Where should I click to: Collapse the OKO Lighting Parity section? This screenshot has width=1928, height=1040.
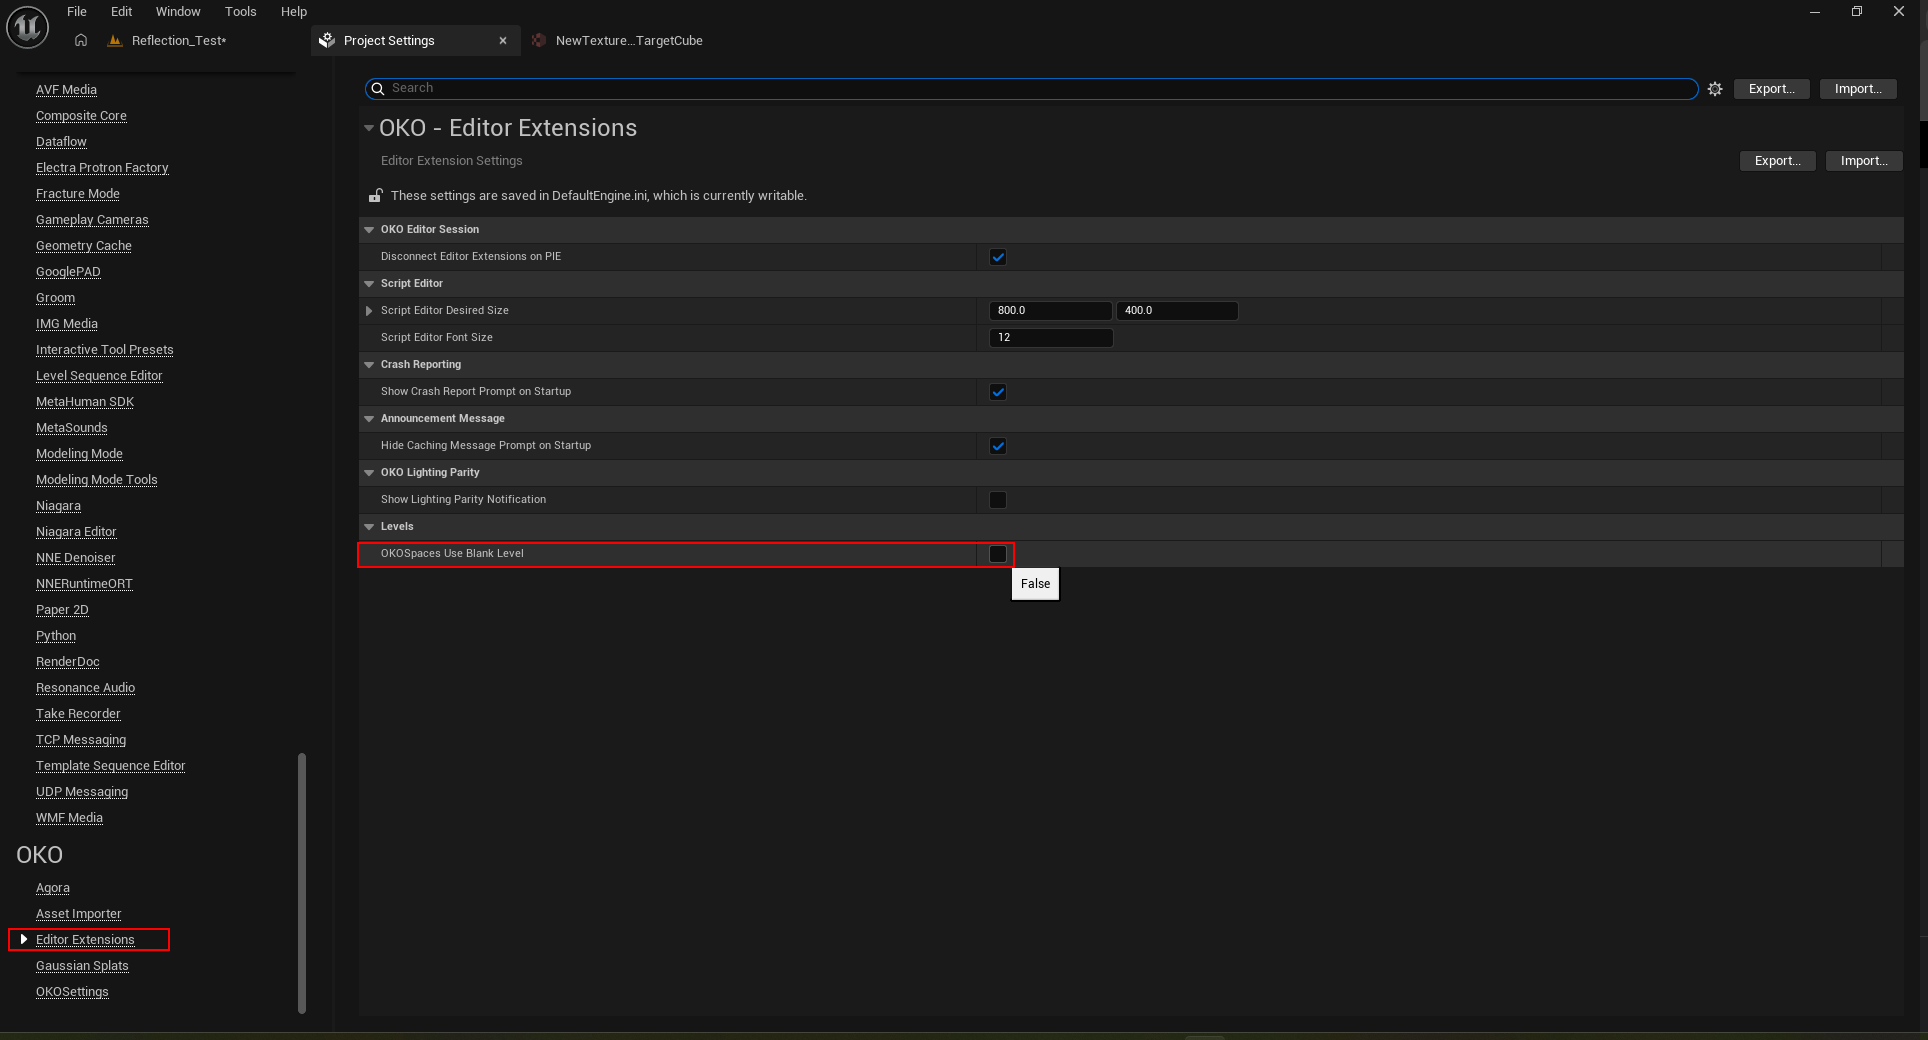[x=369, y=473]
